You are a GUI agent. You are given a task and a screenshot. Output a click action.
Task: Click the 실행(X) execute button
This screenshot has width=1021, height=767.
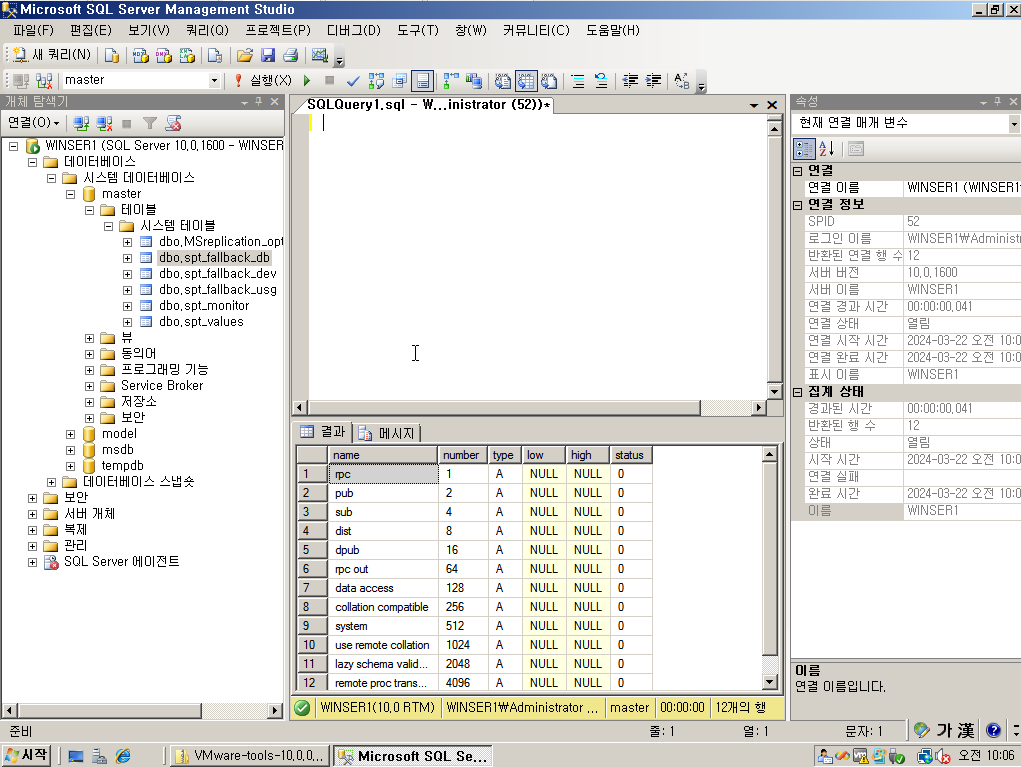[x=263, y=80]
